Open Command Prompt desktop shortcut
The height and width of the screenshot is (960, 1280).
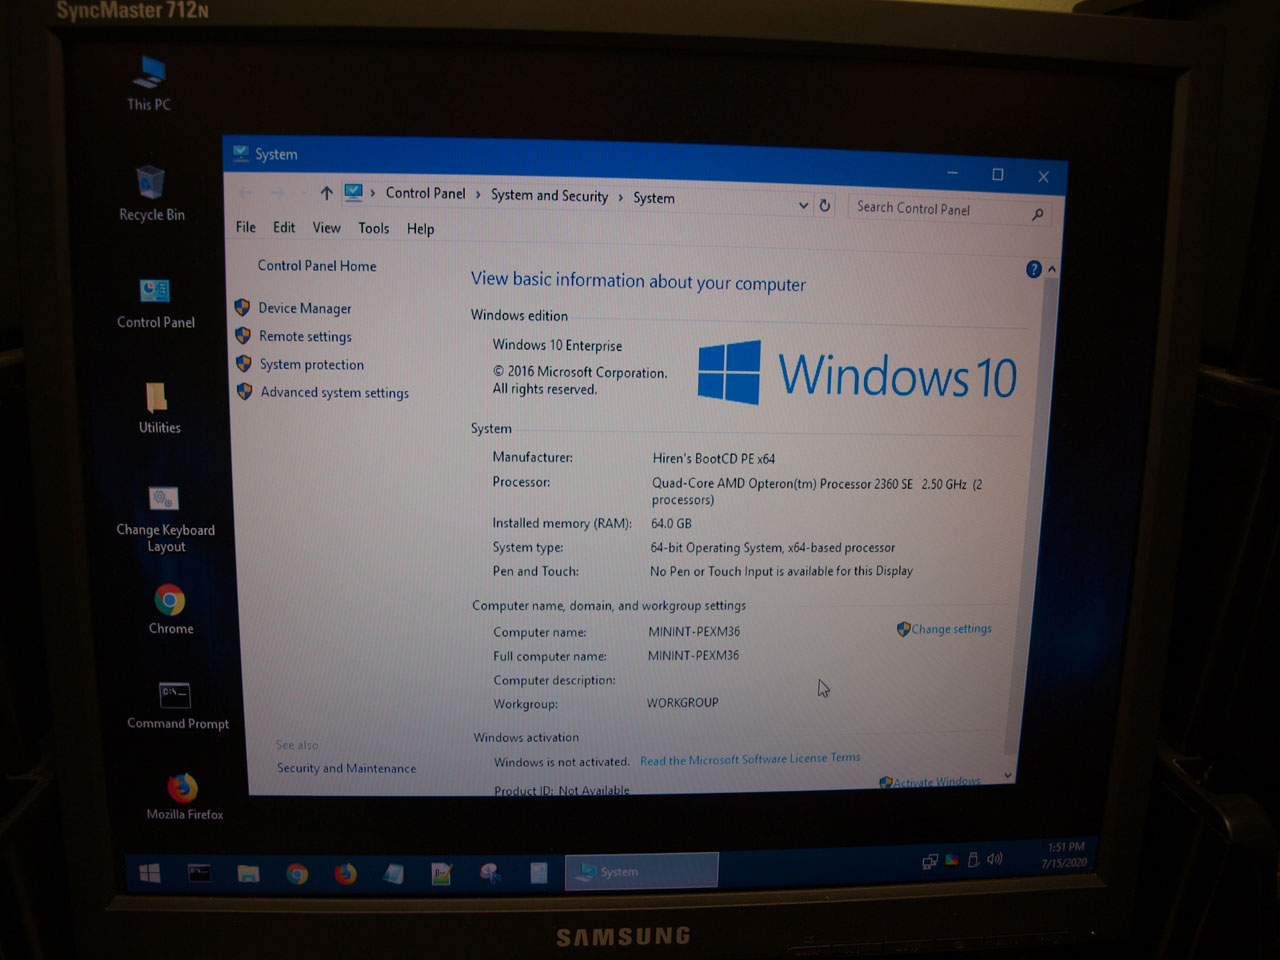coord(177,705)
